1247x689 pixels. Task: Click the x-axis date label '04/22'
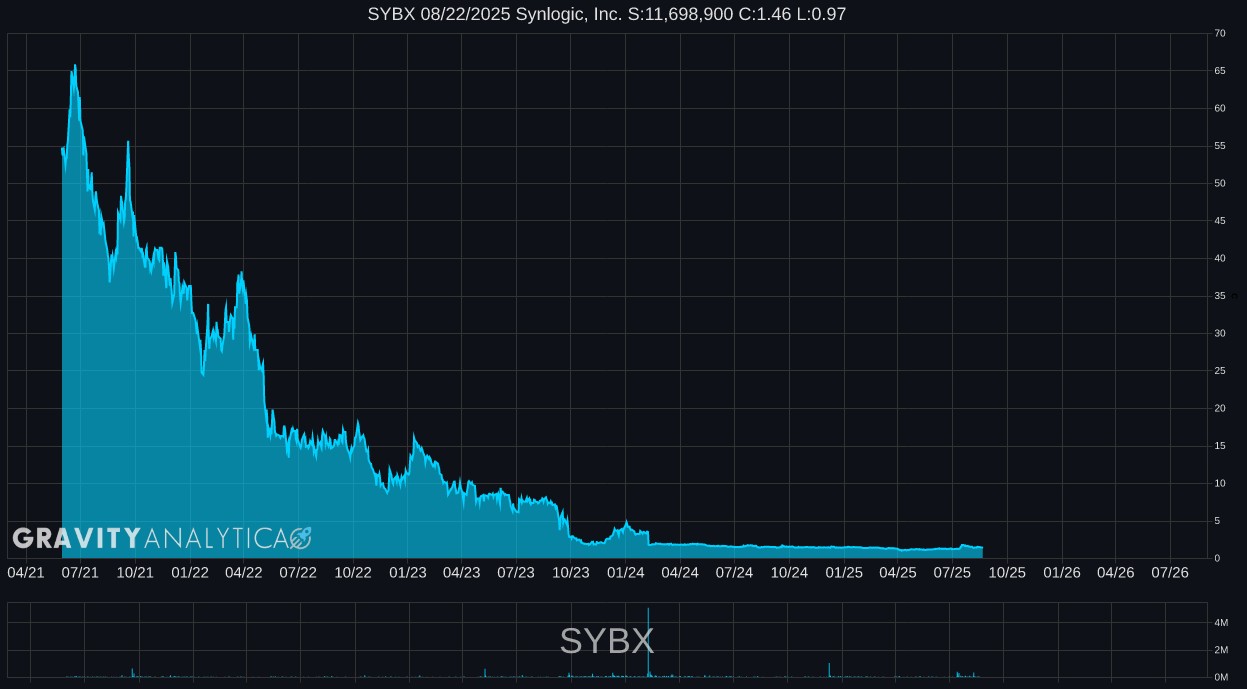[244, 573]
